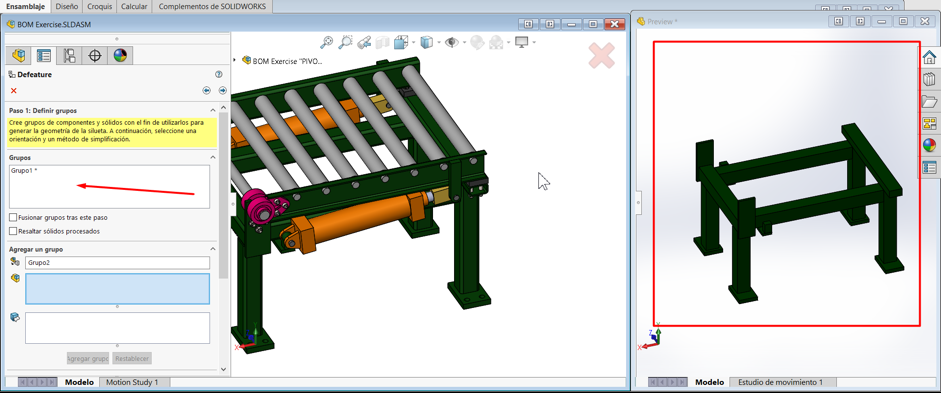Viewport: 941px width, 393px height.
Task: Expand the BOM Exercise flyout tree
Action: coord(235,60)
